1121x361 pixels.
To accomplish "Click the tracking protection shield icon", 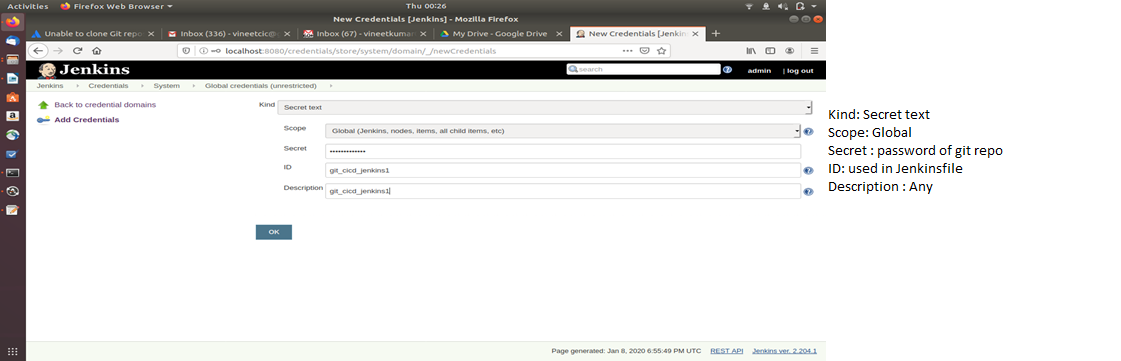I will click(187, 51).
